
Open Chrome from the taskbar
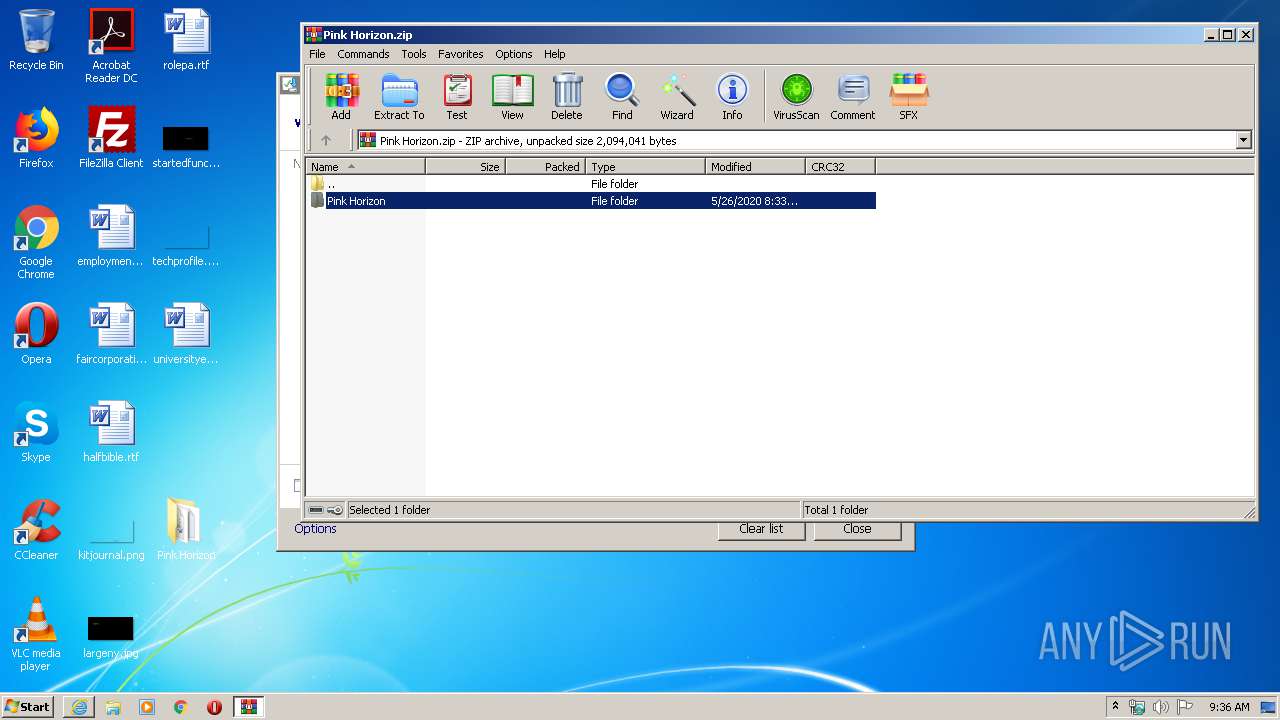point(181,707)
